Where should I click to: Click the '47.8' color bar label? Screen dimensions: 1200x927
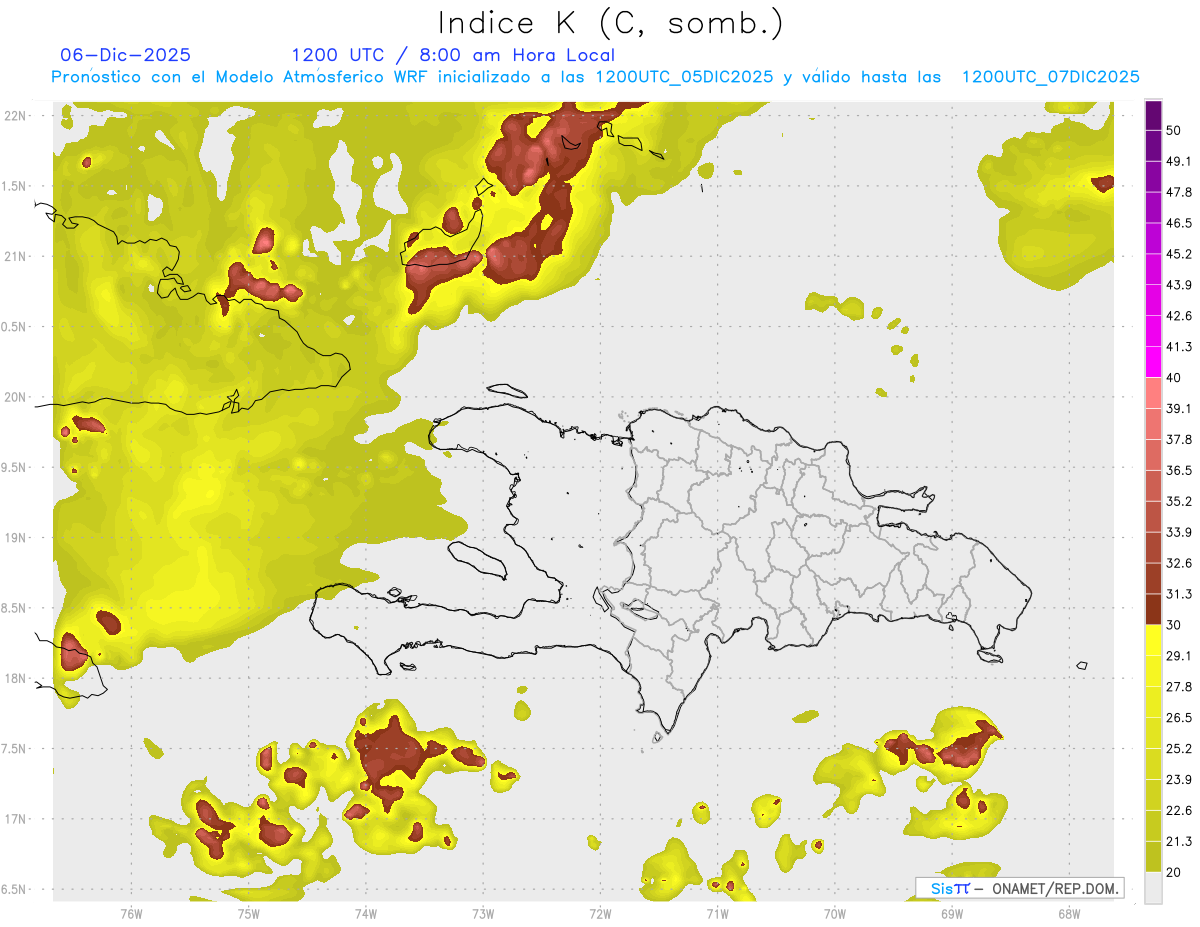click(1179, 192)
